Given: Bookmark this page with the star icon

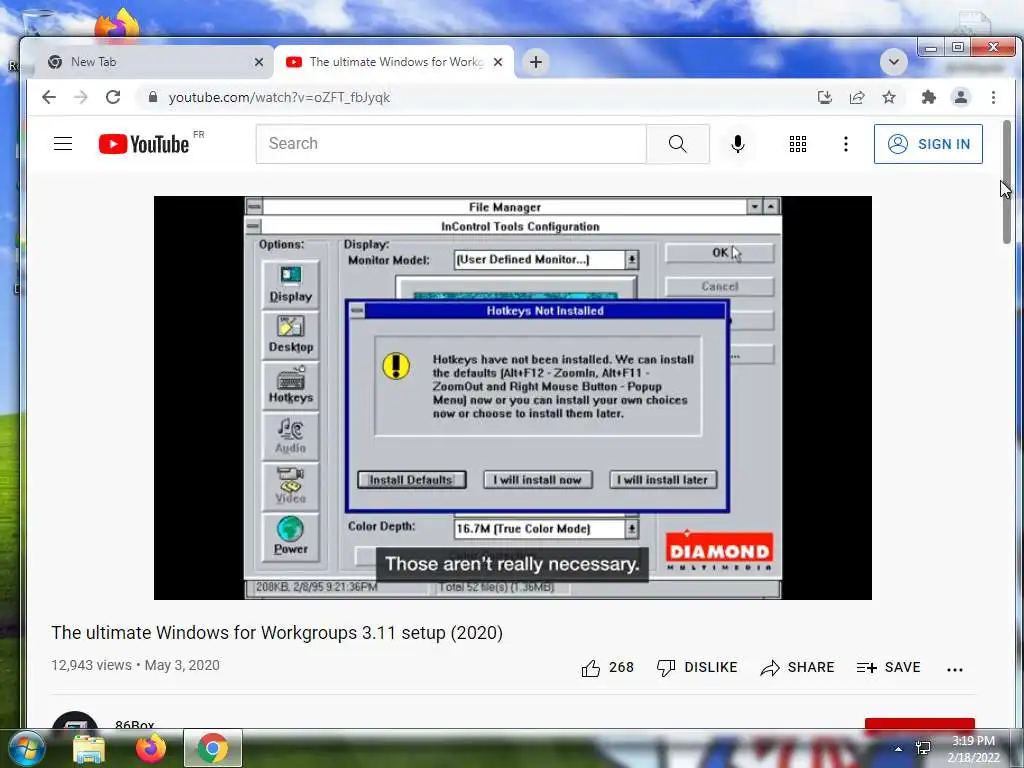Looking at the screenshot, I should (889, 97).
